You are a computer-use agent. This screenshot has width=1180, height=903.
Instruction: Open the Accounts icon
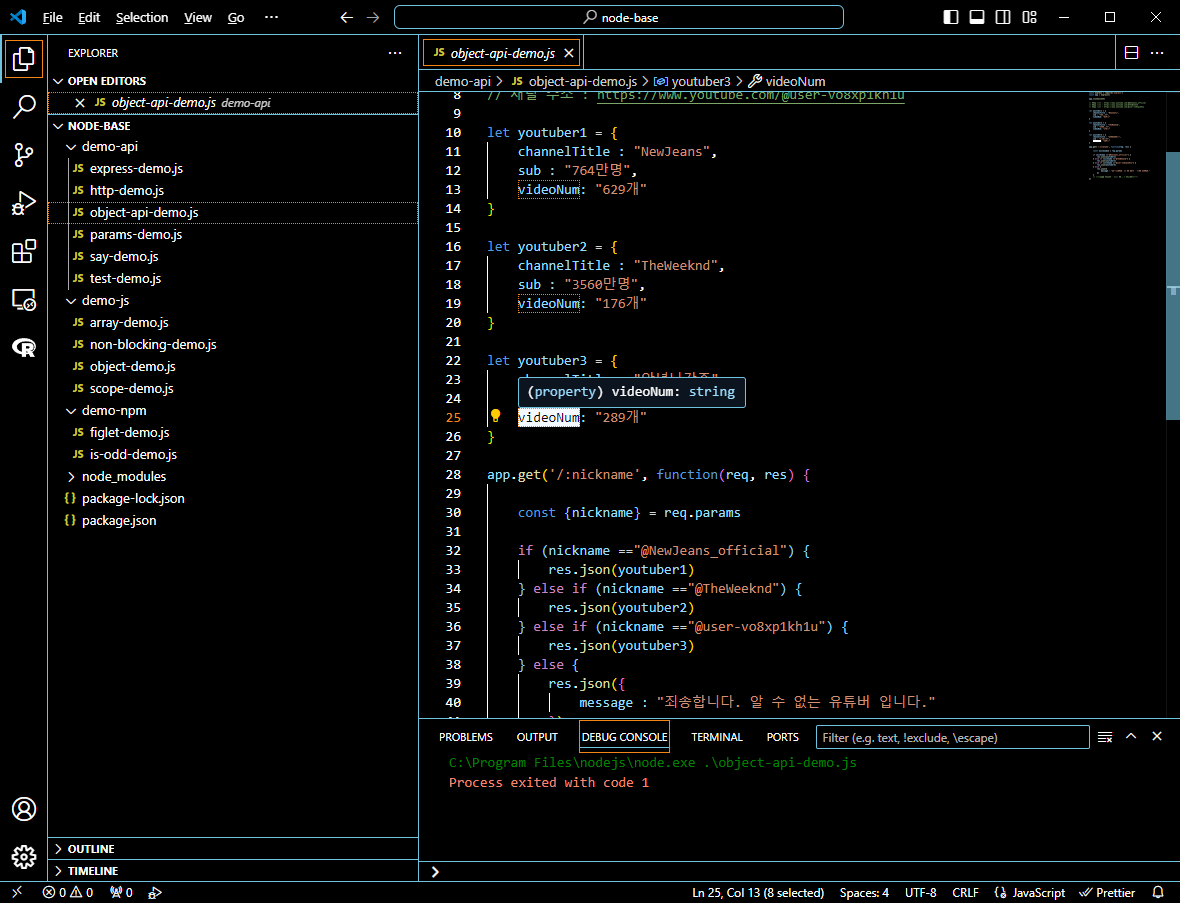point(23,809)
